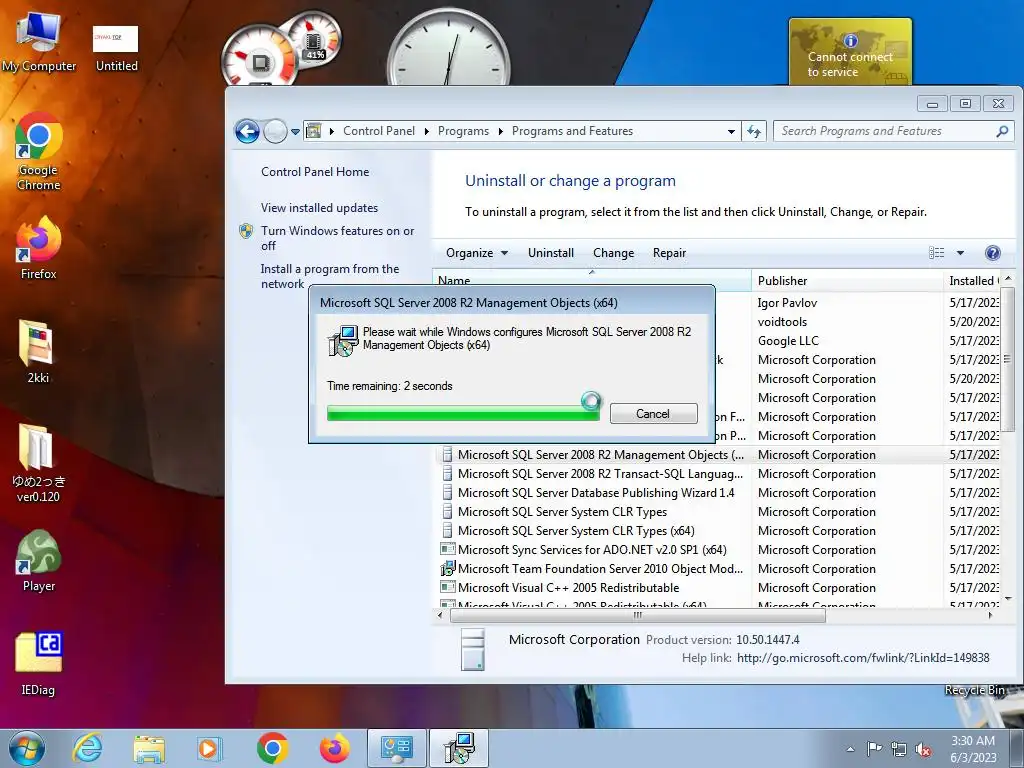Cancel the SQL Server configuration dialog
The width and height of the screenshot is (1024, 768).
[x=654, y=413]
